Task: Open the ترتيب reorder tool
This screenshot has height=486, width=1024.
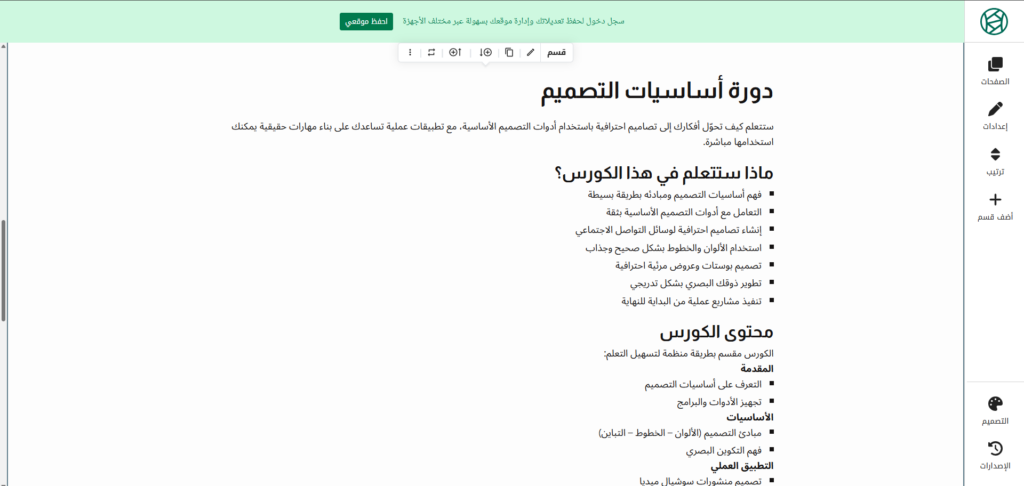Action: tap(994, 162)
